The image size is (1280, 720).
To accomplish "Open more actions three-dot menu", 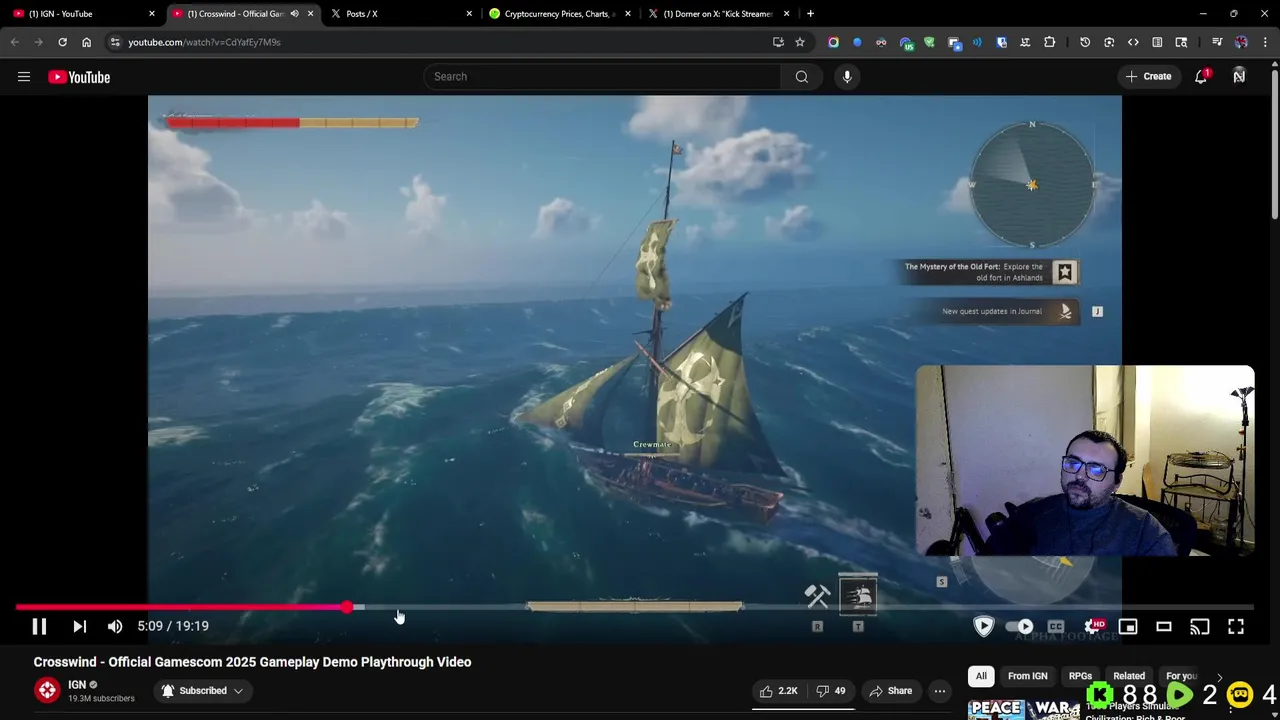I will point(940,691).
